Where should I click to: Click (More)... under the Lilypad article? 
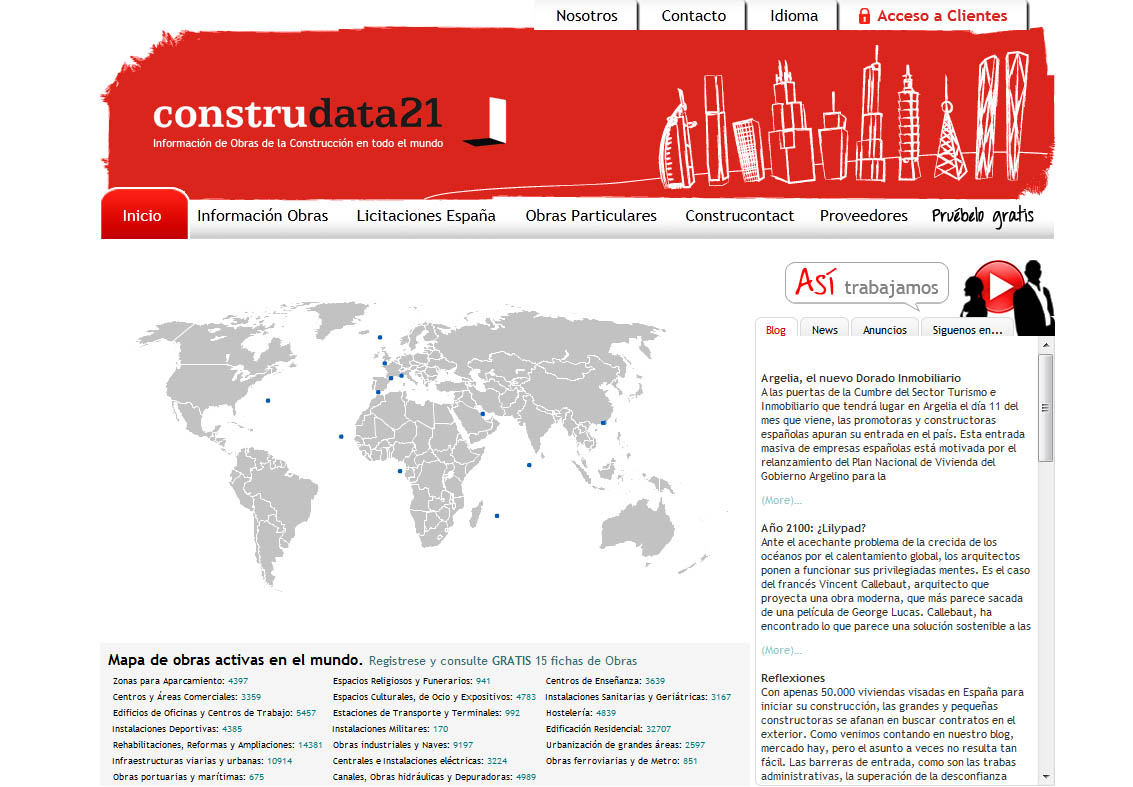781,650
